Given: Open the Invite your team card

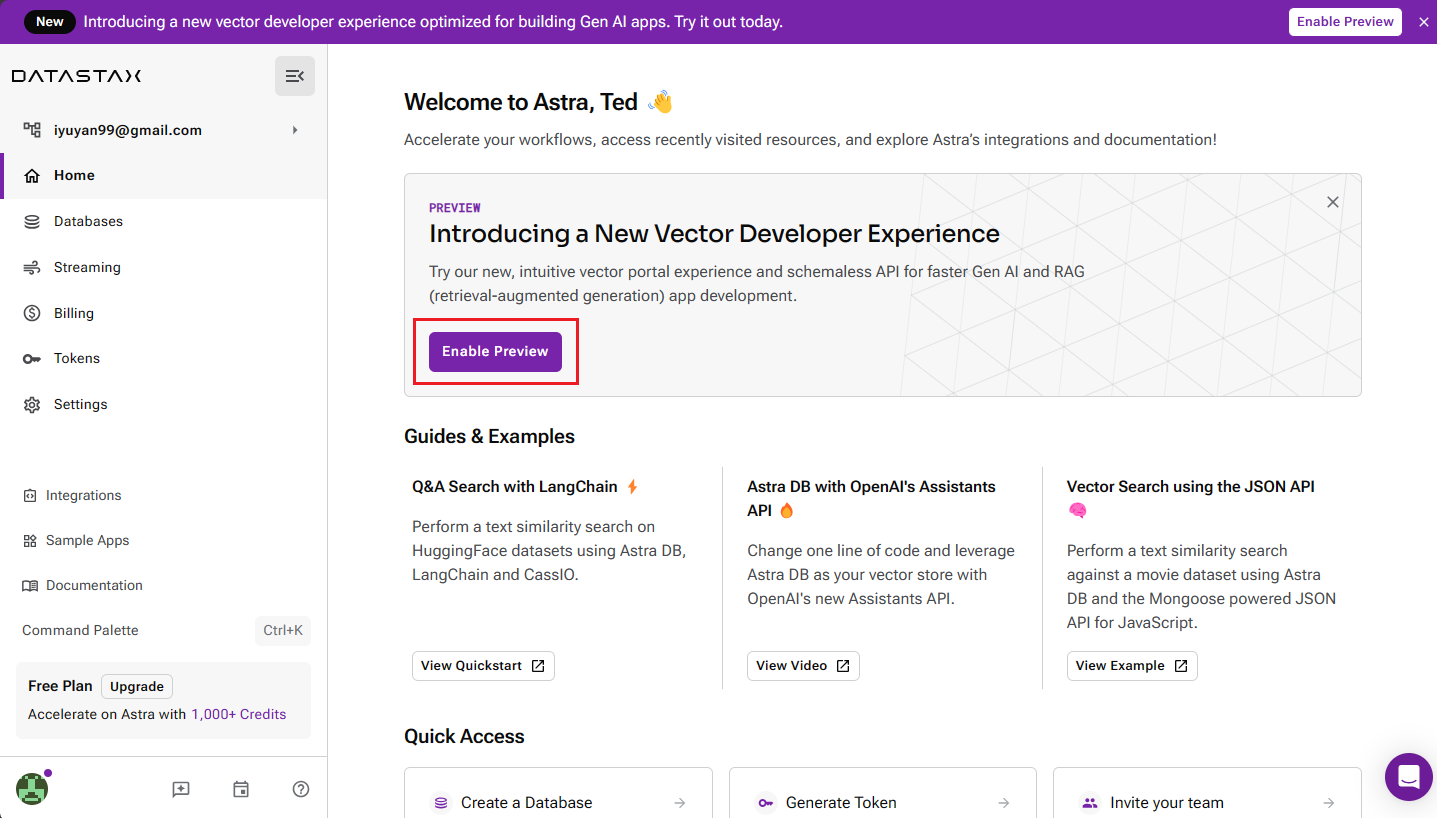Looking at the screenshot, I should click(x=1207, y=794).
